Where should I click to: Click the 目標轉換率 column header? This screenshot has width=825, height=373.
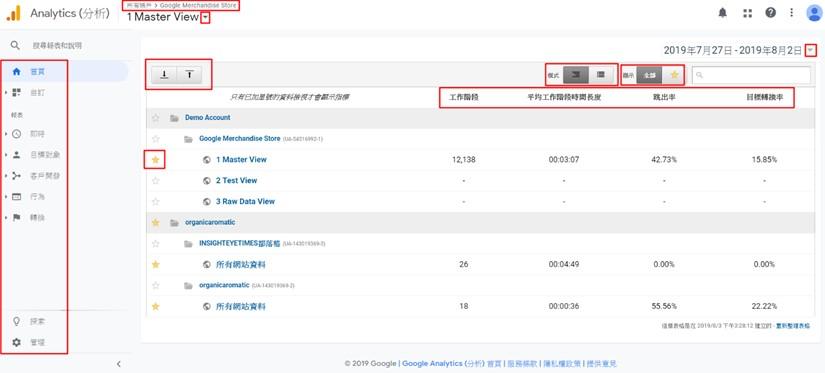pyautogui.click(x=764, y=97)
